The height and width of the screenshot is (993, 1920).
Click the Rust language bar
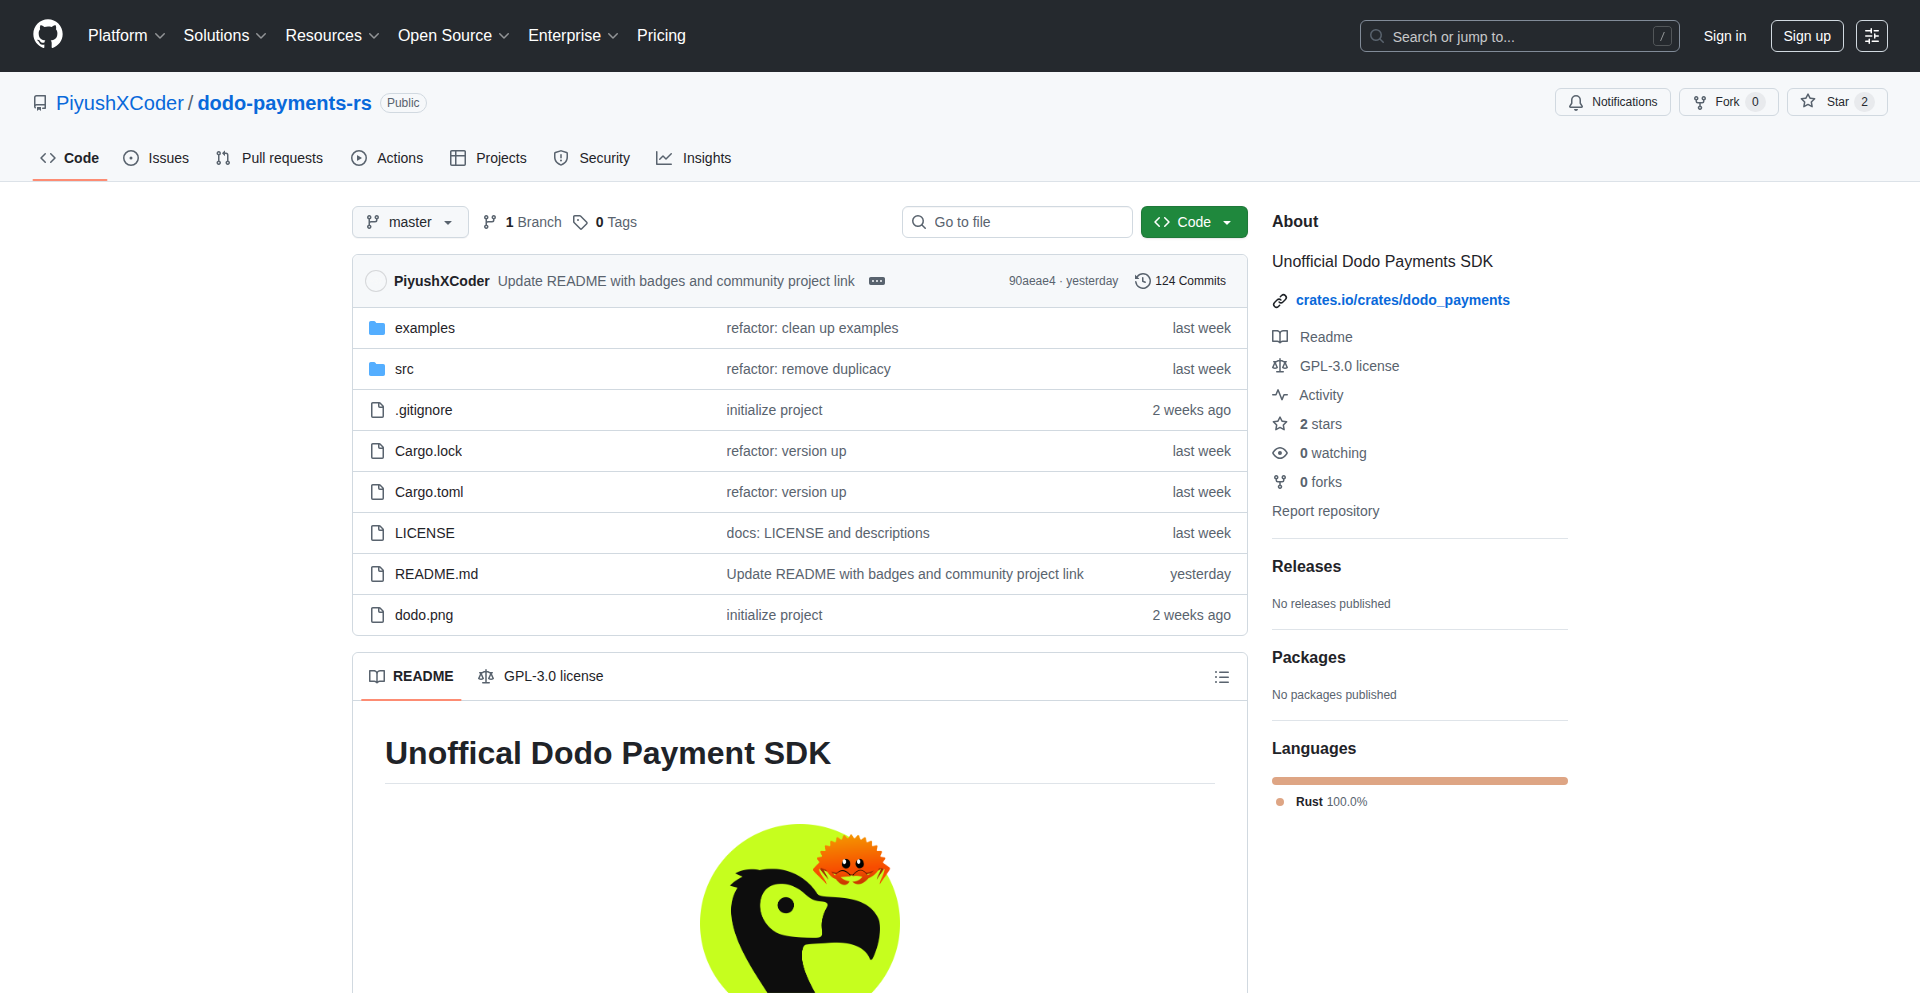coord(1419,781)
